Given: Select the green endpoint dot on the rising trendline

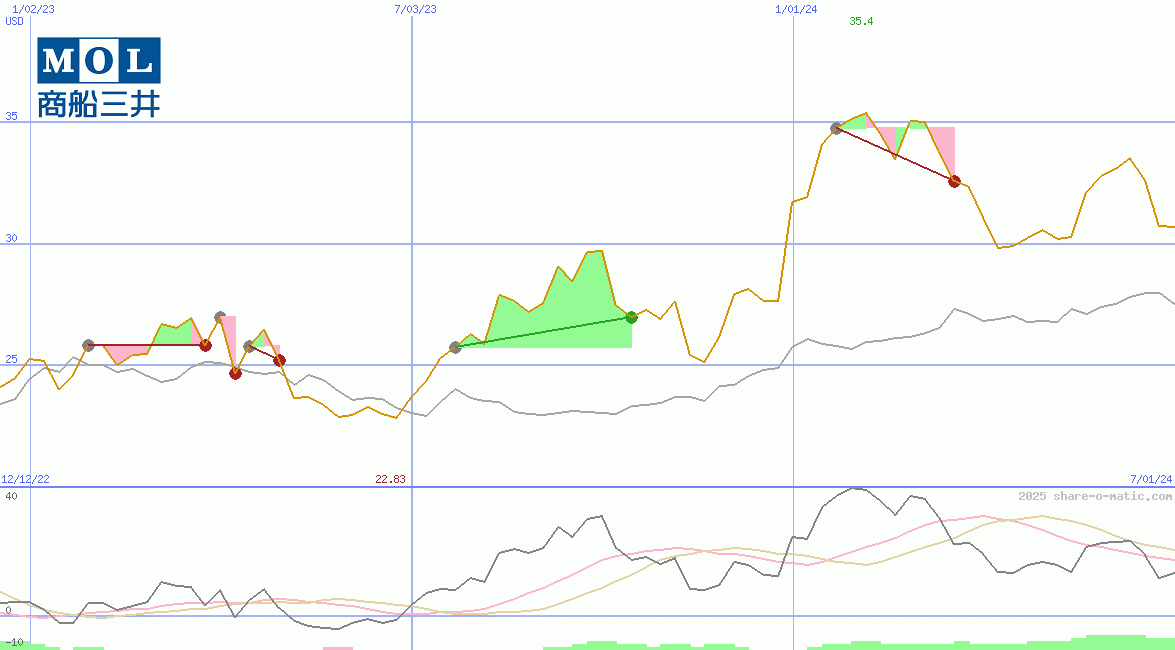Looking at the screenshot, I should click(630, 317).
